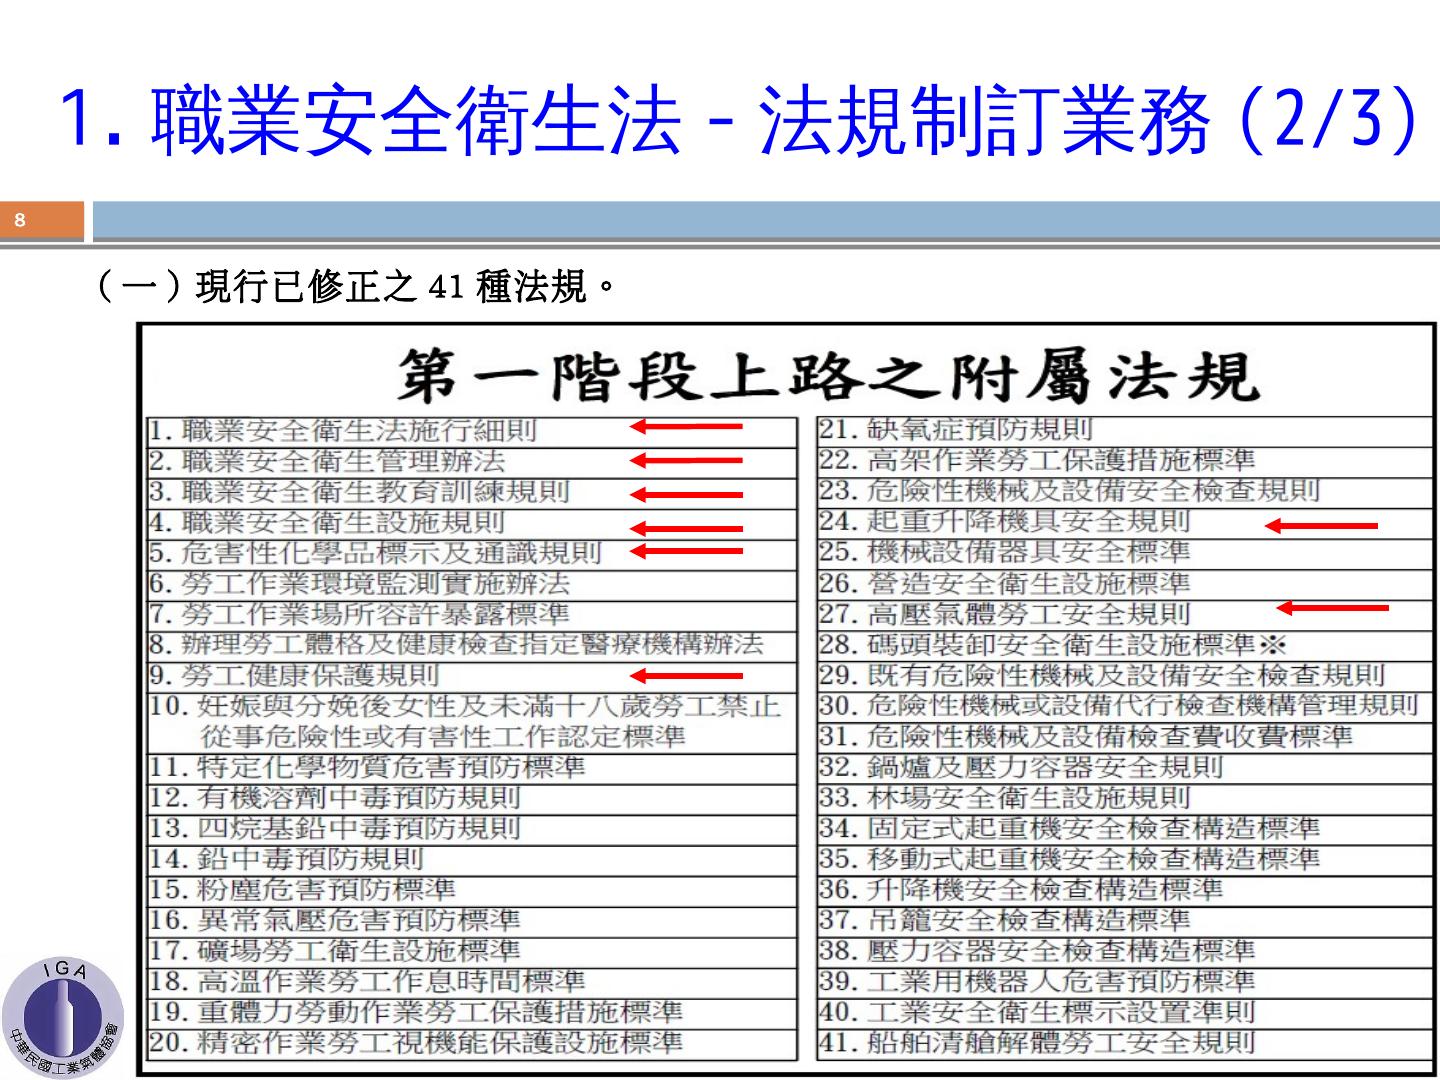Screen dimensions: 1440x1080
Task: Select the red arrow next to 起重升降機具安全規則
Action: 1321,525
